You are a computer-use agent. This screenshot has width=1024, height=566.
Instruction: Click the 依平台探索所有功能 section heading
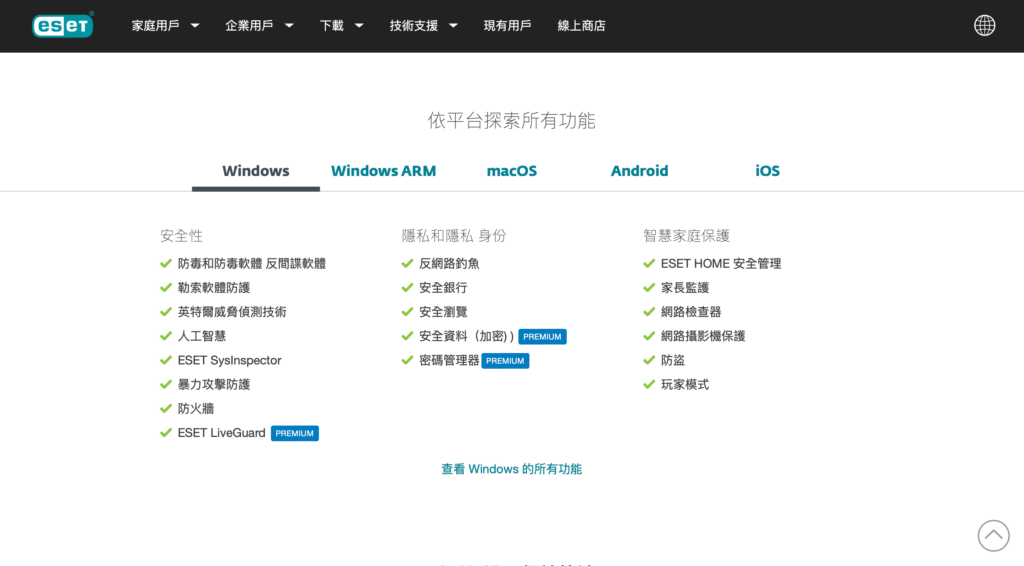(511, 121)
